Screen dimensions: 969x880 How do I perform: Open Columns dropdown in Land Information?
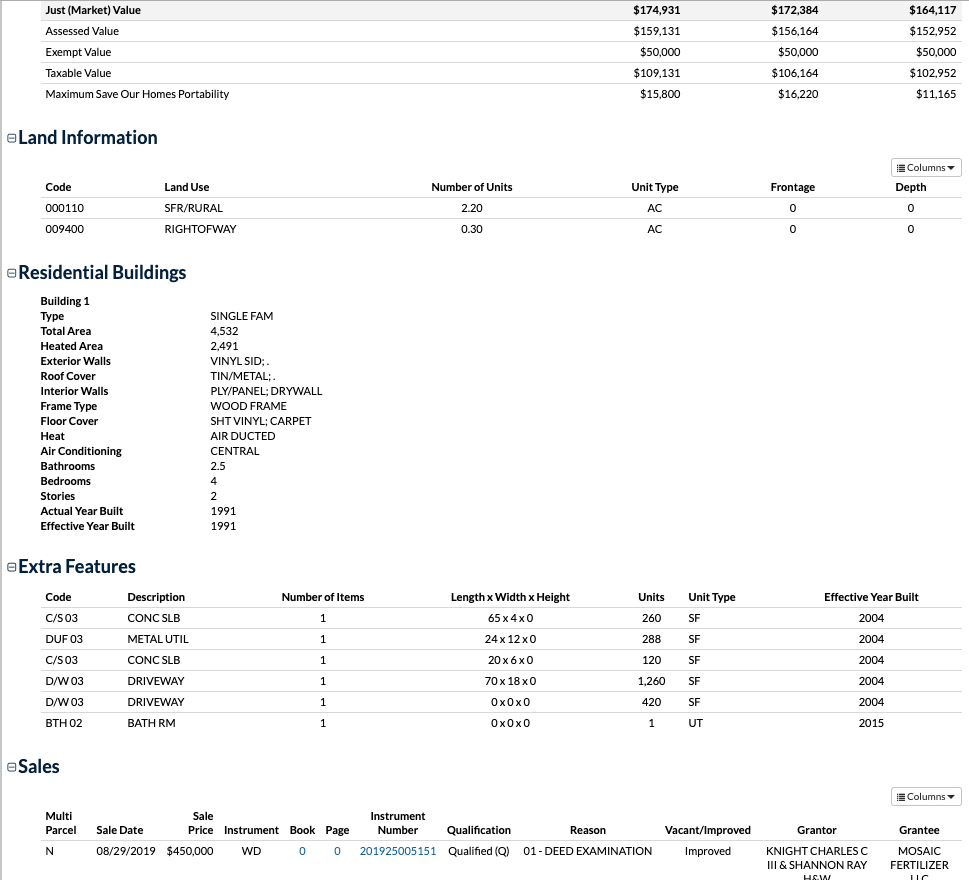pos(925,167)
